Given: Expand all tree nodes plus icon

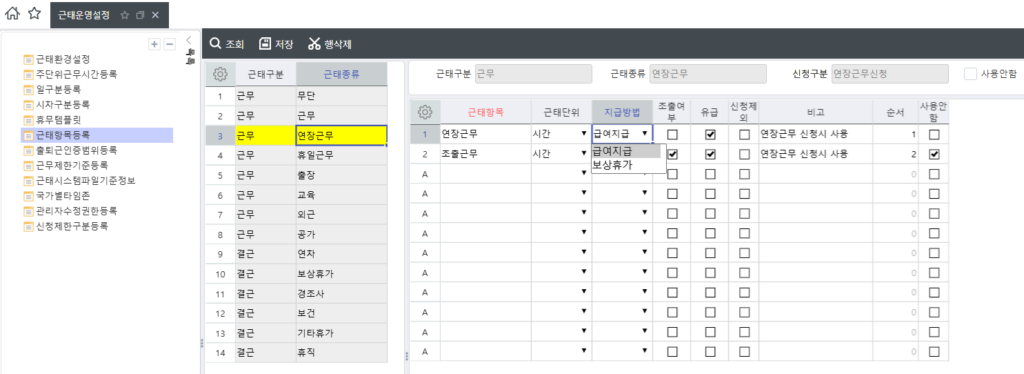Looking at the screenshot, I should [x=155, y=44].
